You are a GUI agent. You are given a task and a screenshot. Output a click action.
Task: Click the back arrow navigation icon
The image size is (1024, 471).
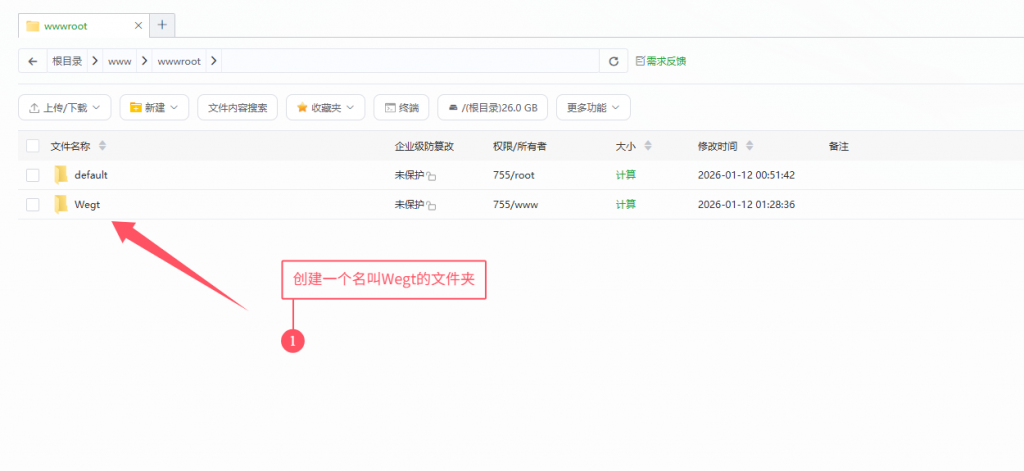pyautogui.click(x=33, y=61)
